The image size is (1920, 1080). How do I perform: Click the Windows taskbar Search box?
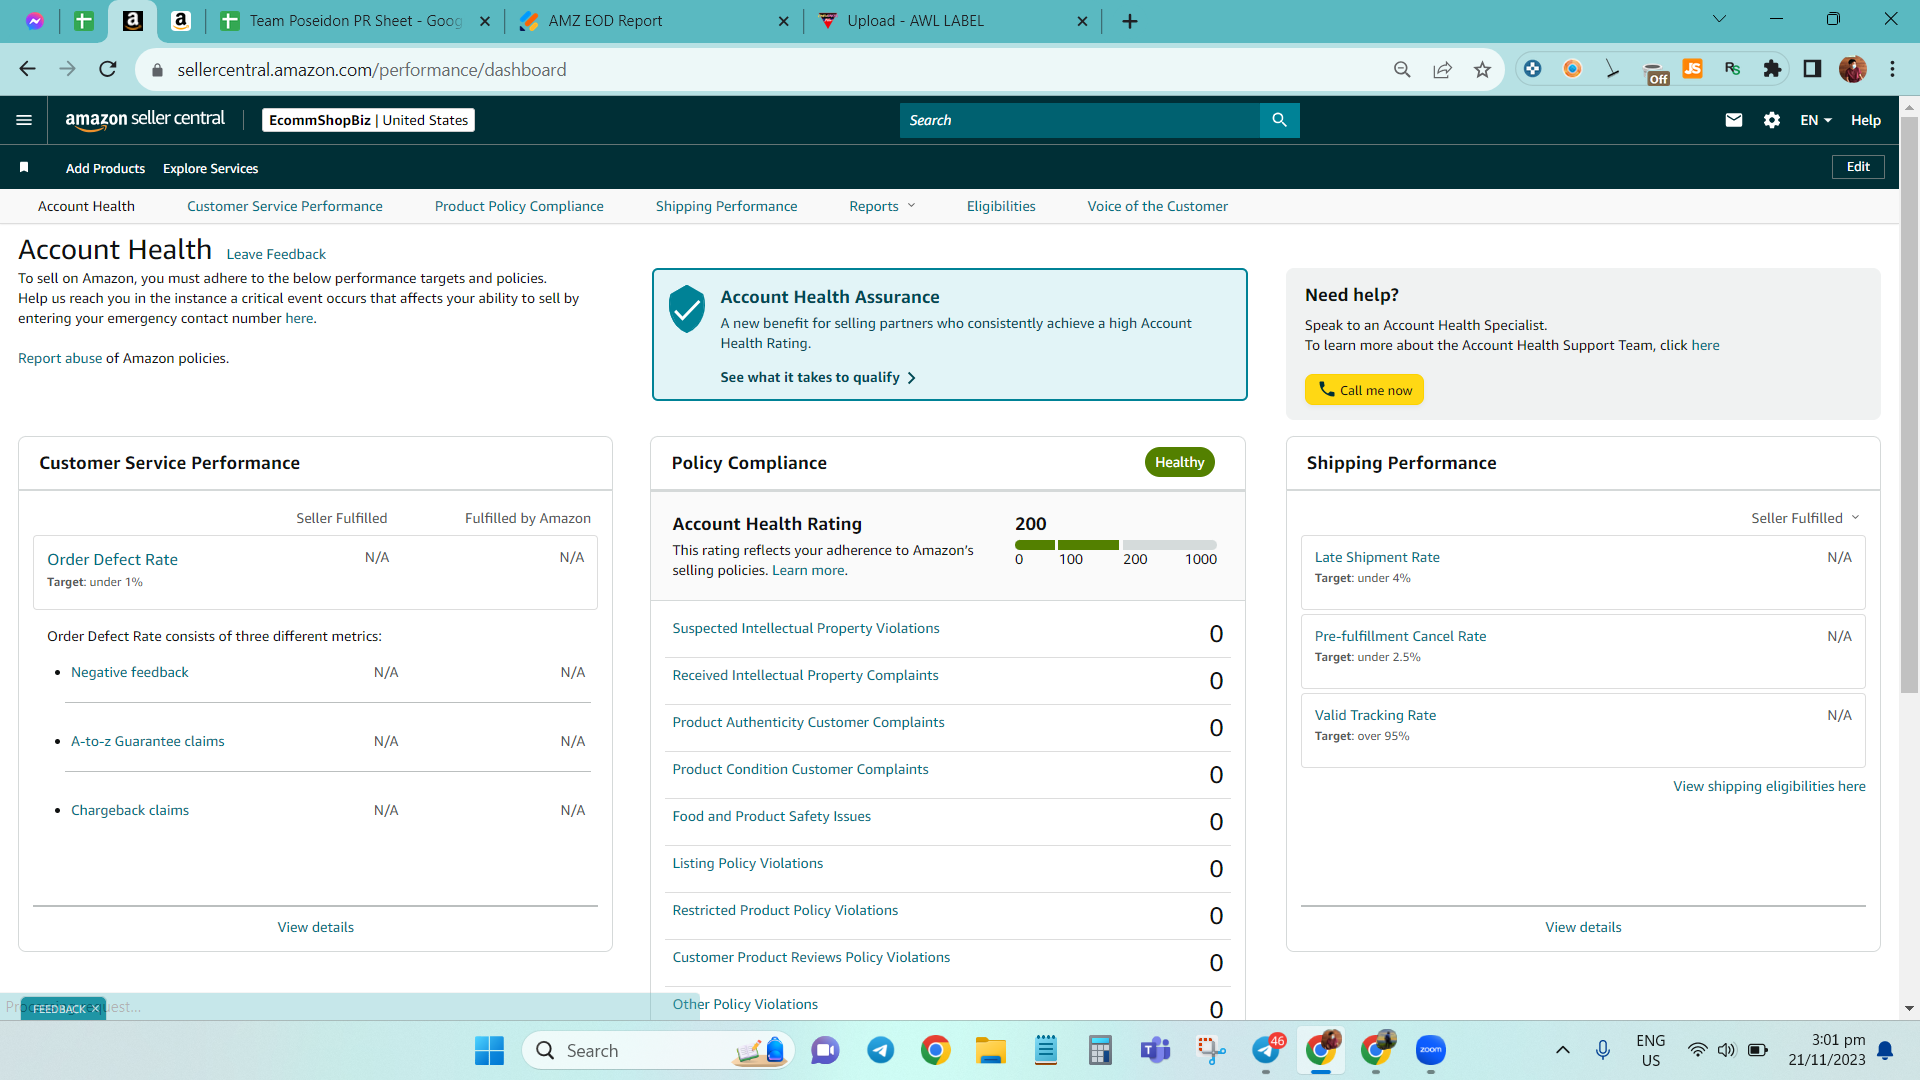coord(659,1050)
